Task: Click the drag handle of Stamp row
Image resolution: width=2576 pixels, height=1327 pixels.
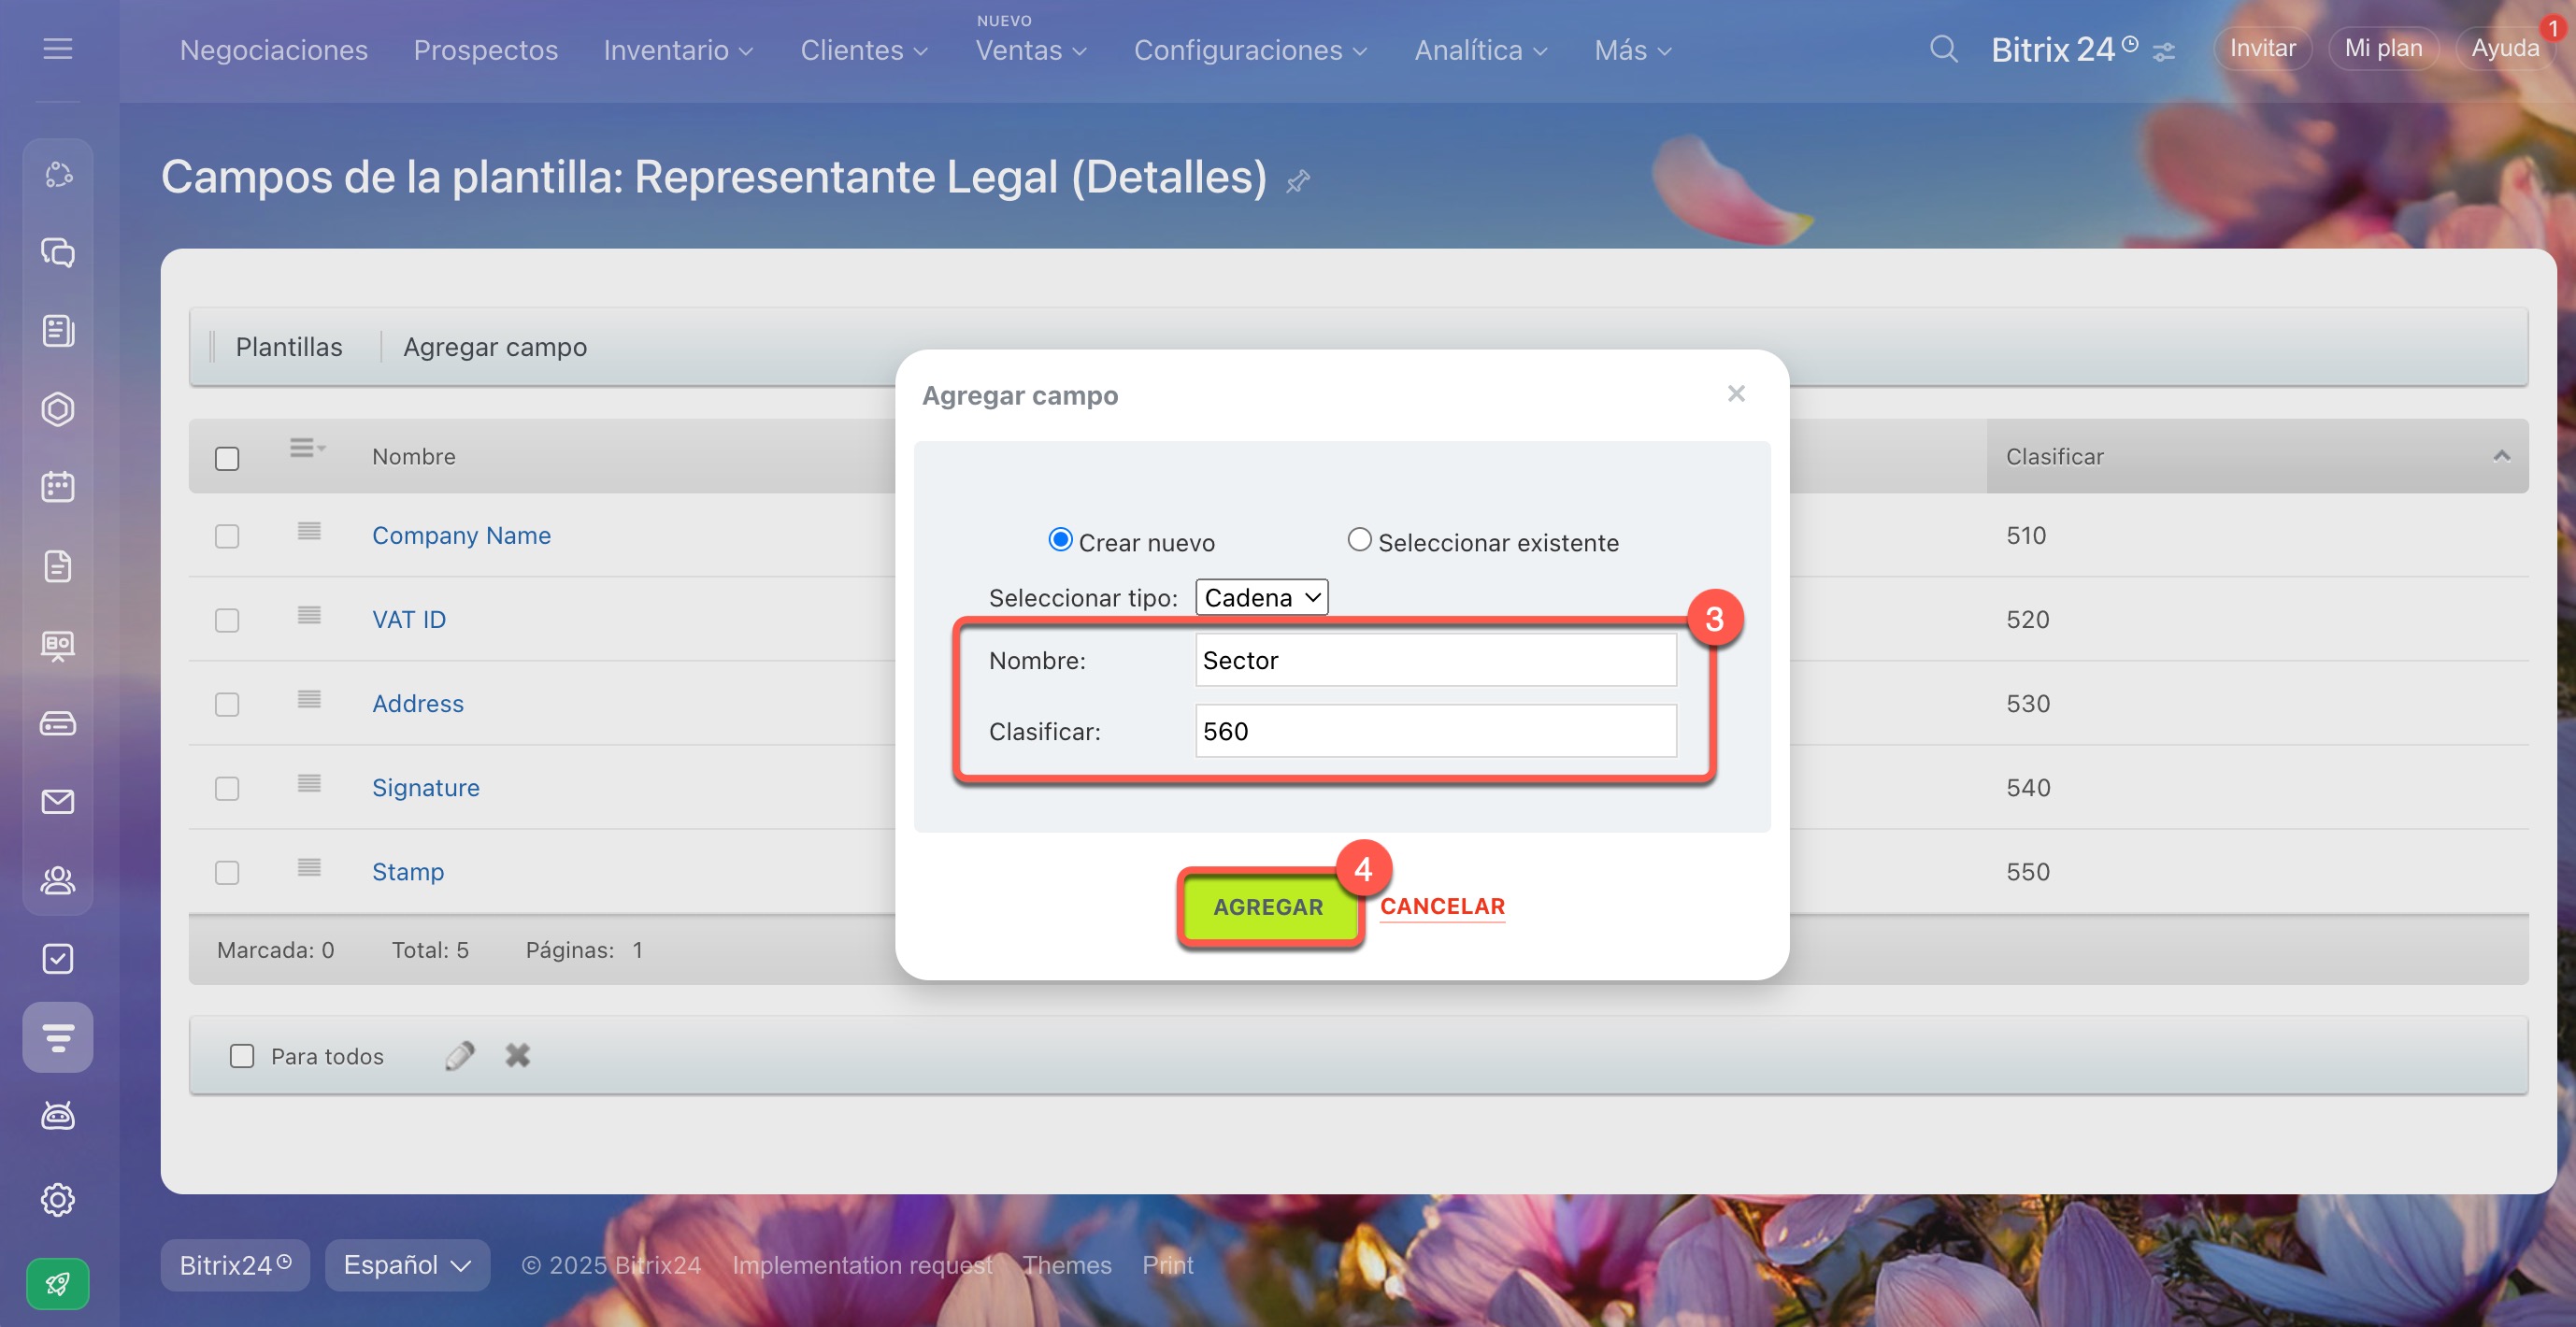Action: click(x=309, y=867)
